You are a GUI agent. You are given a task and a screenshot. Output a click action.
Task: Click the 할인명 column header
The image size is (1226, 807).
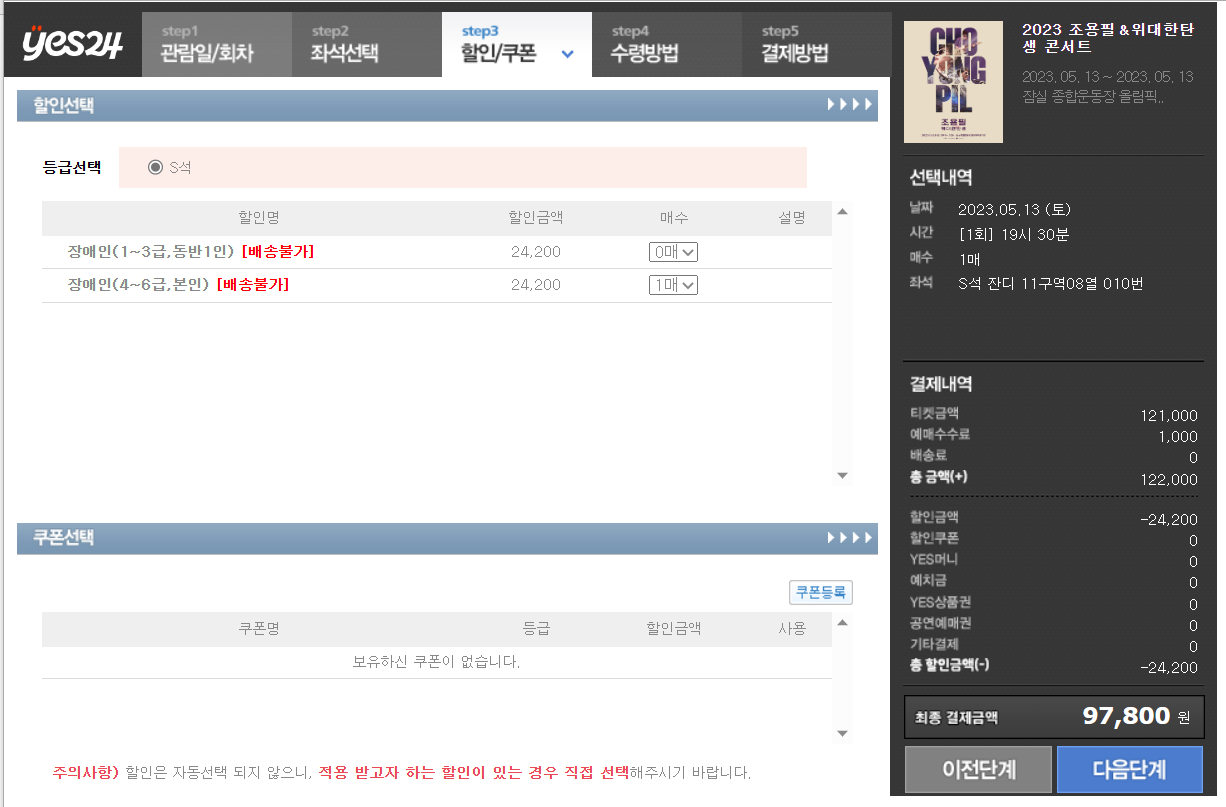(258, 218)
